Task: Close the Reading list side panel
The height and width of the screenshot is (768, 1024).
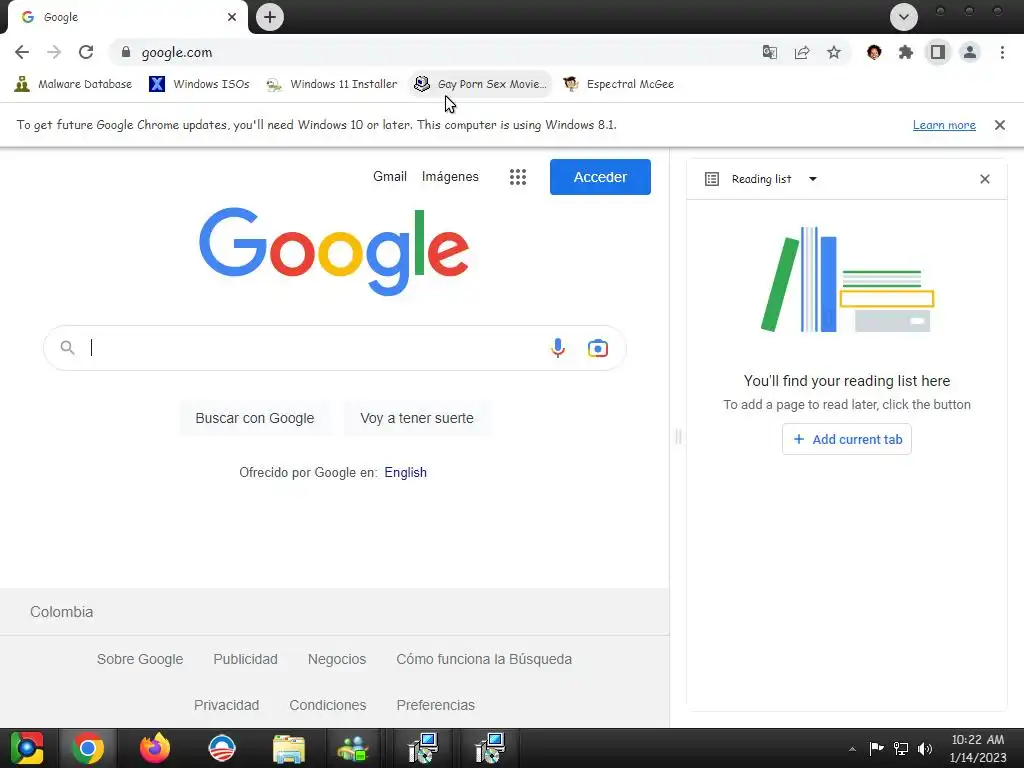Action: (985, 179)
